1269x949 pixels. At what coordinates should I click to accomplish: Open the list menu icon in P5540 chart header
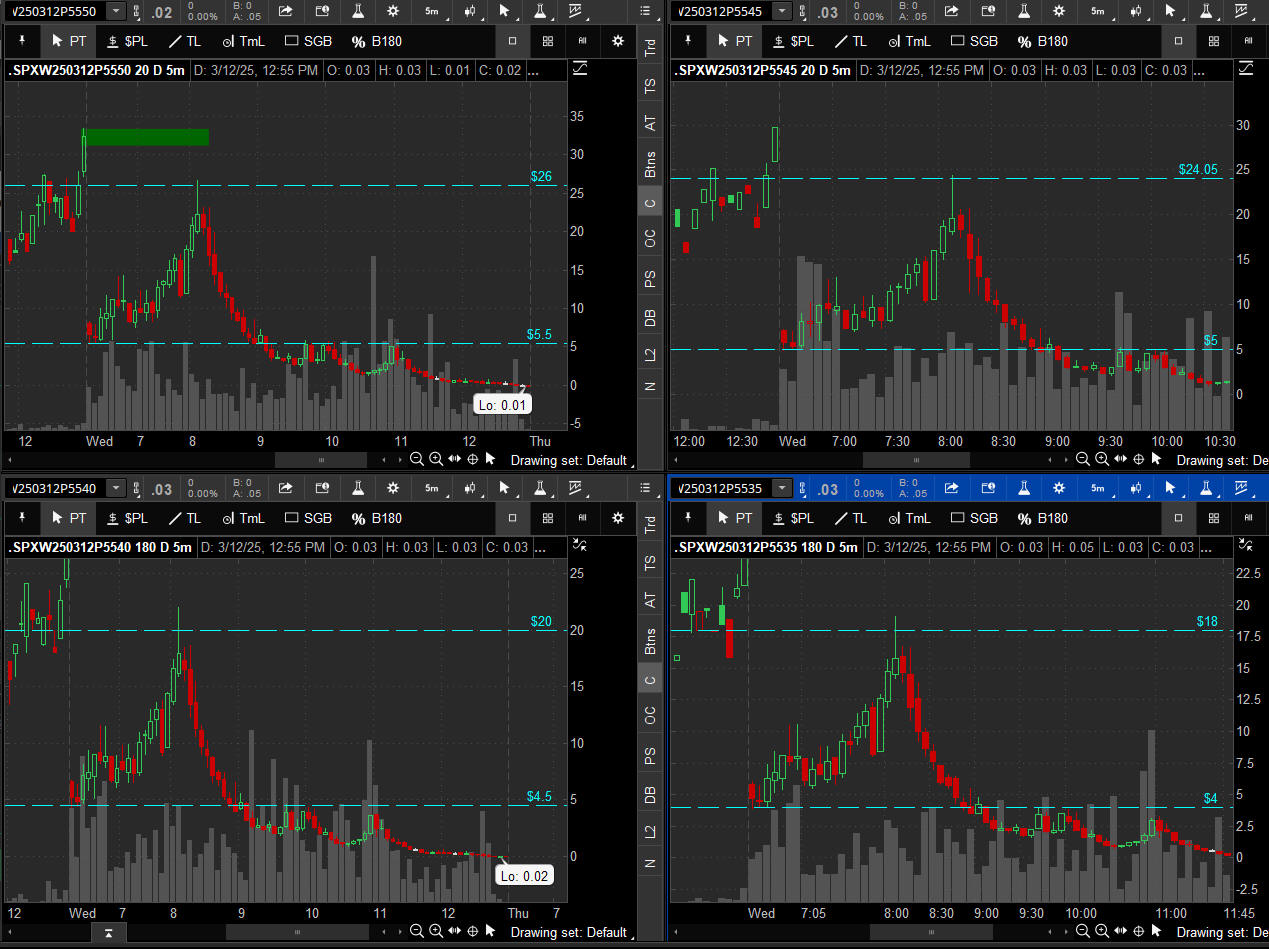point(644,488)
